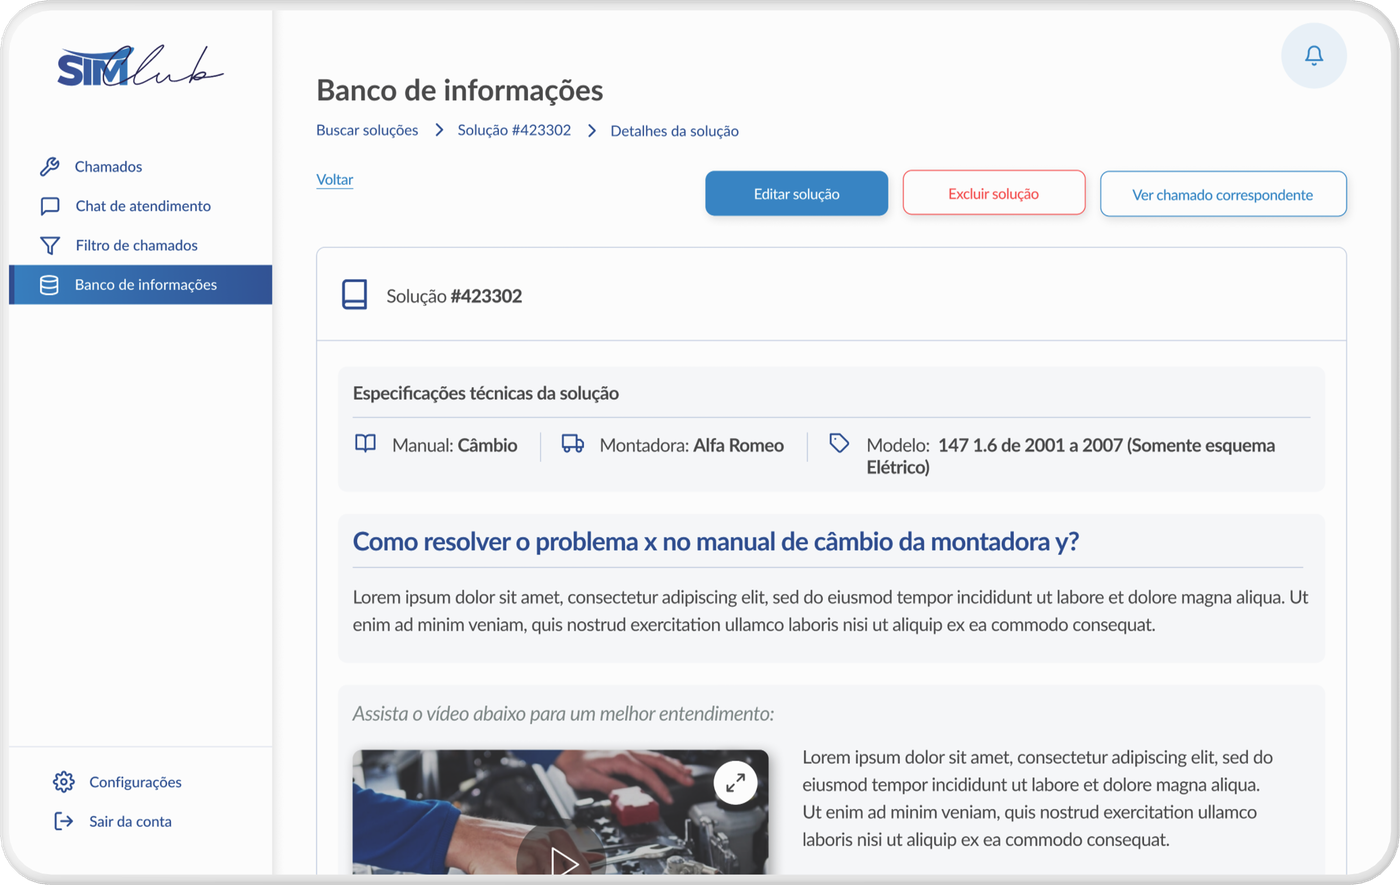
Task: Click the Voltar link
Action: [x=335, y=180]
